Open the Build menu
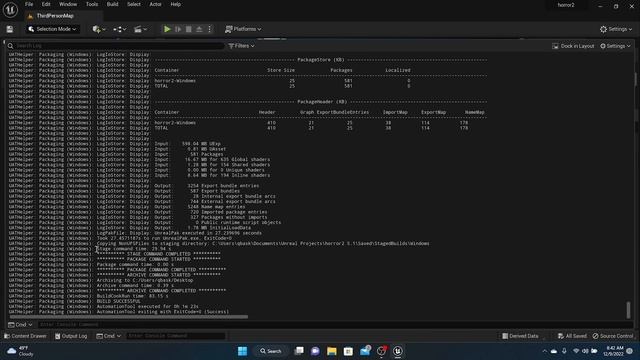 (x=112, y=4)
